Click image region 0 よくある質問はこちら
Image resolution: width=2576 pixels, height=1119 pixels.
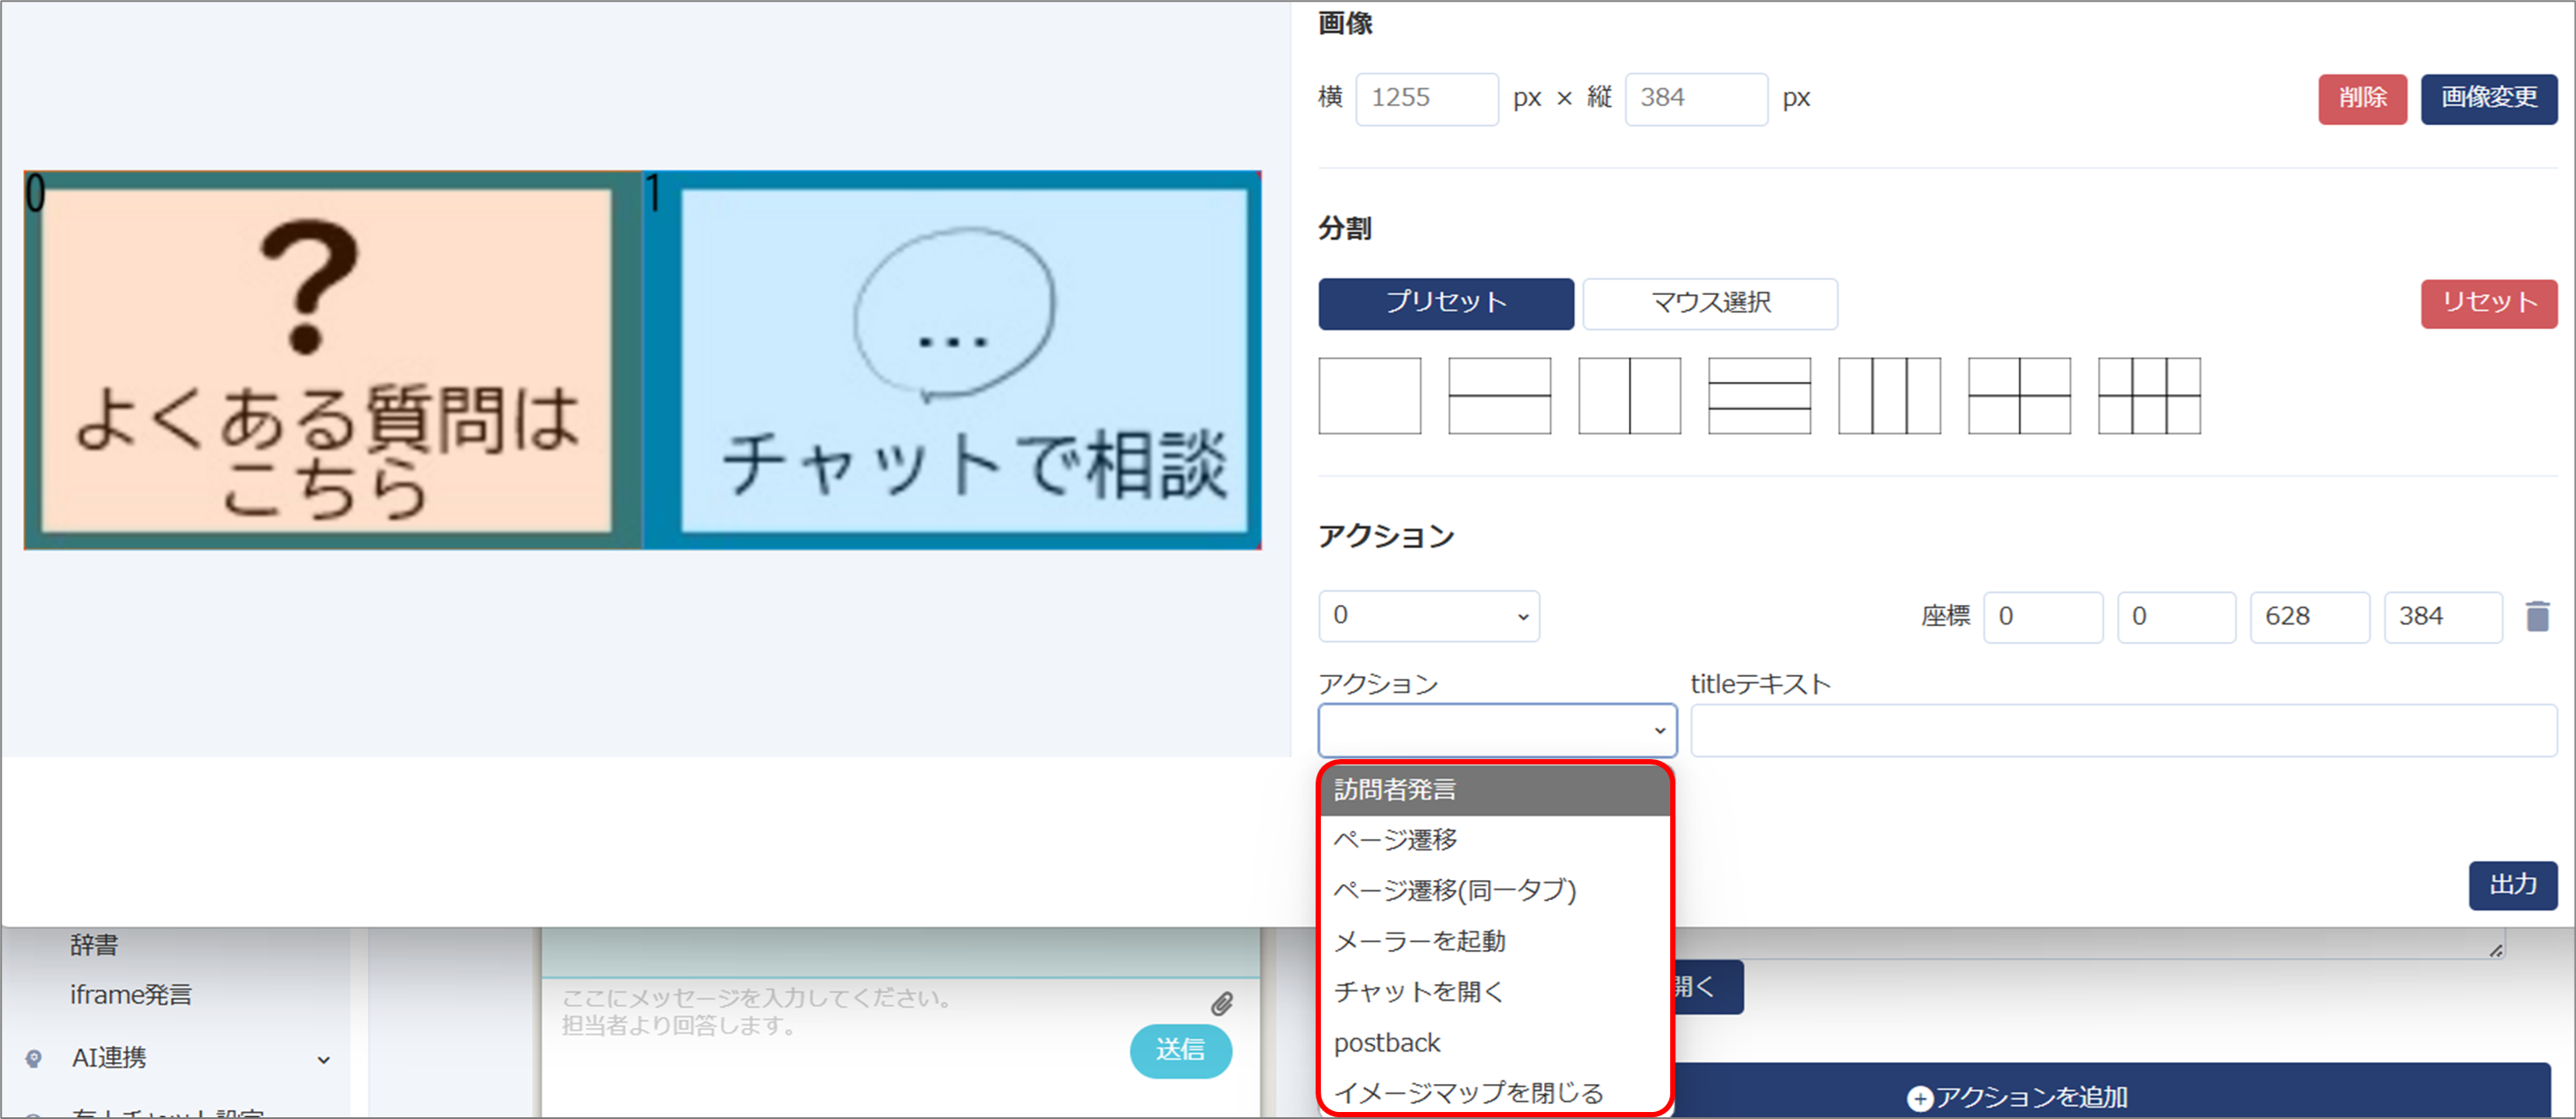click(x=332, y=360)
